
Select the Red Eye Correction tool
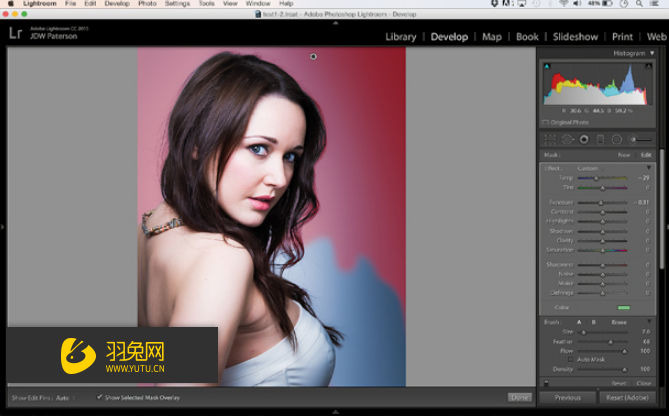pyautogui.click(x=584, y=139)
